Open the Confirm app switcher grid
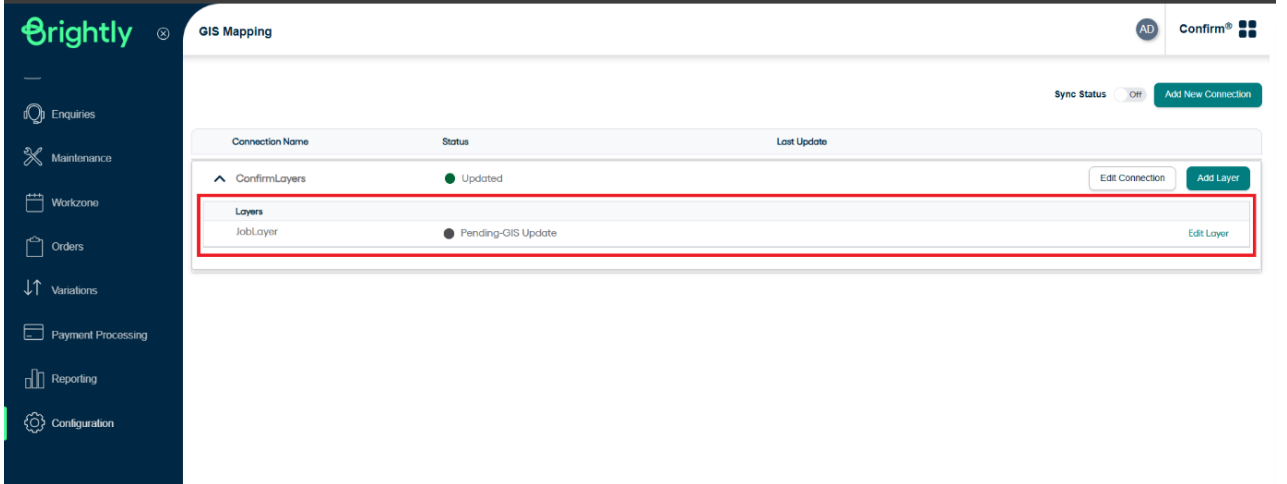1287x484 pixels. click(x=1247, y=30)
